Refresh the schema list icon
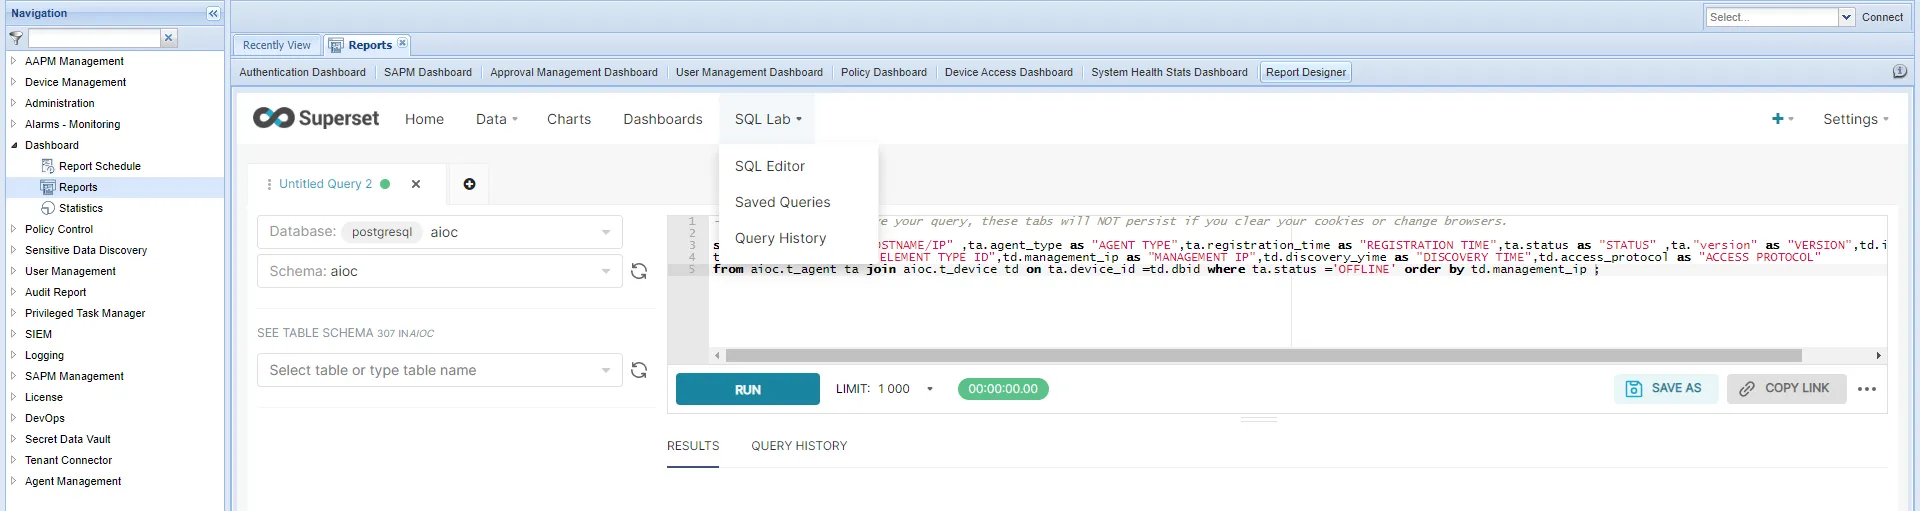The width and height of the screenshot is (1920, 511). 639,271
